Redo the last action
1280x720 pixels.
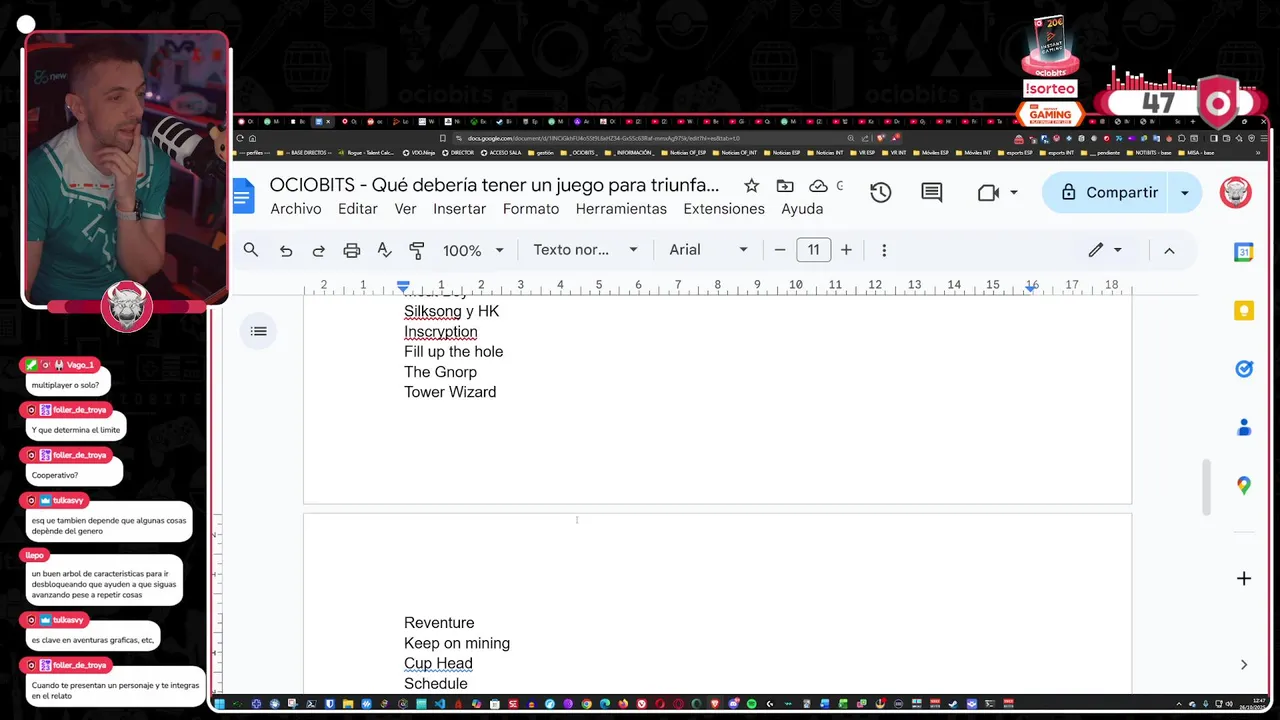(x=318, y=250)
